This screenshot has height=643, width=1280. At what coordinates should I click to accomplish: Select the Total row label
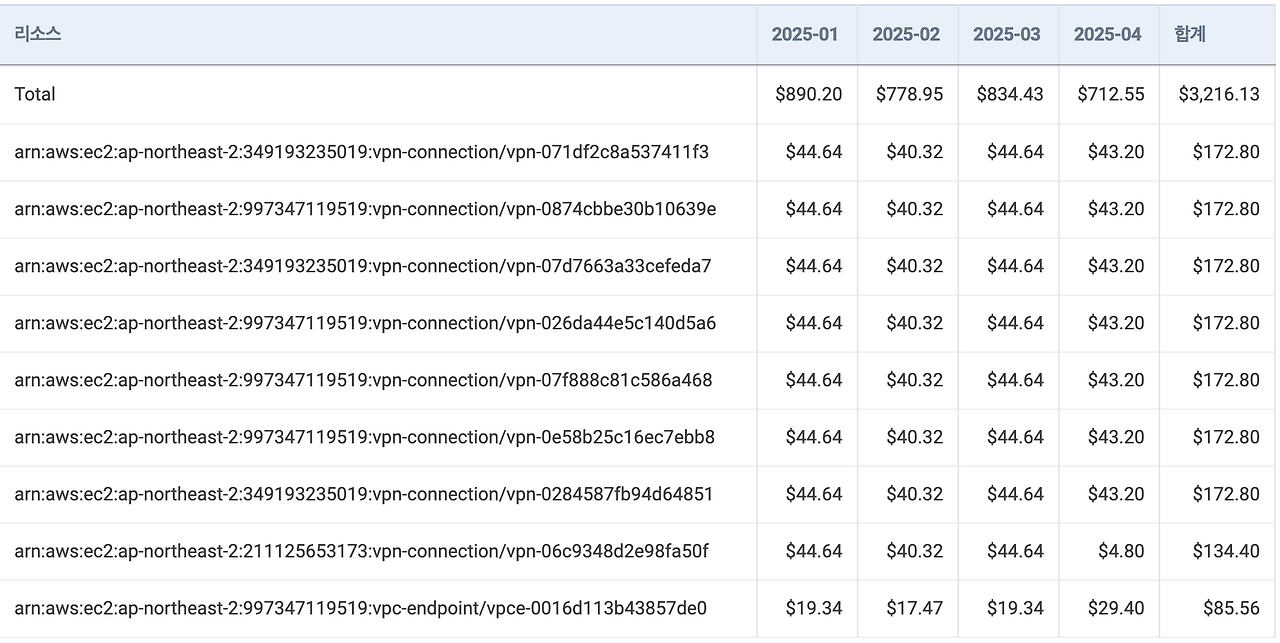point(35,94)
